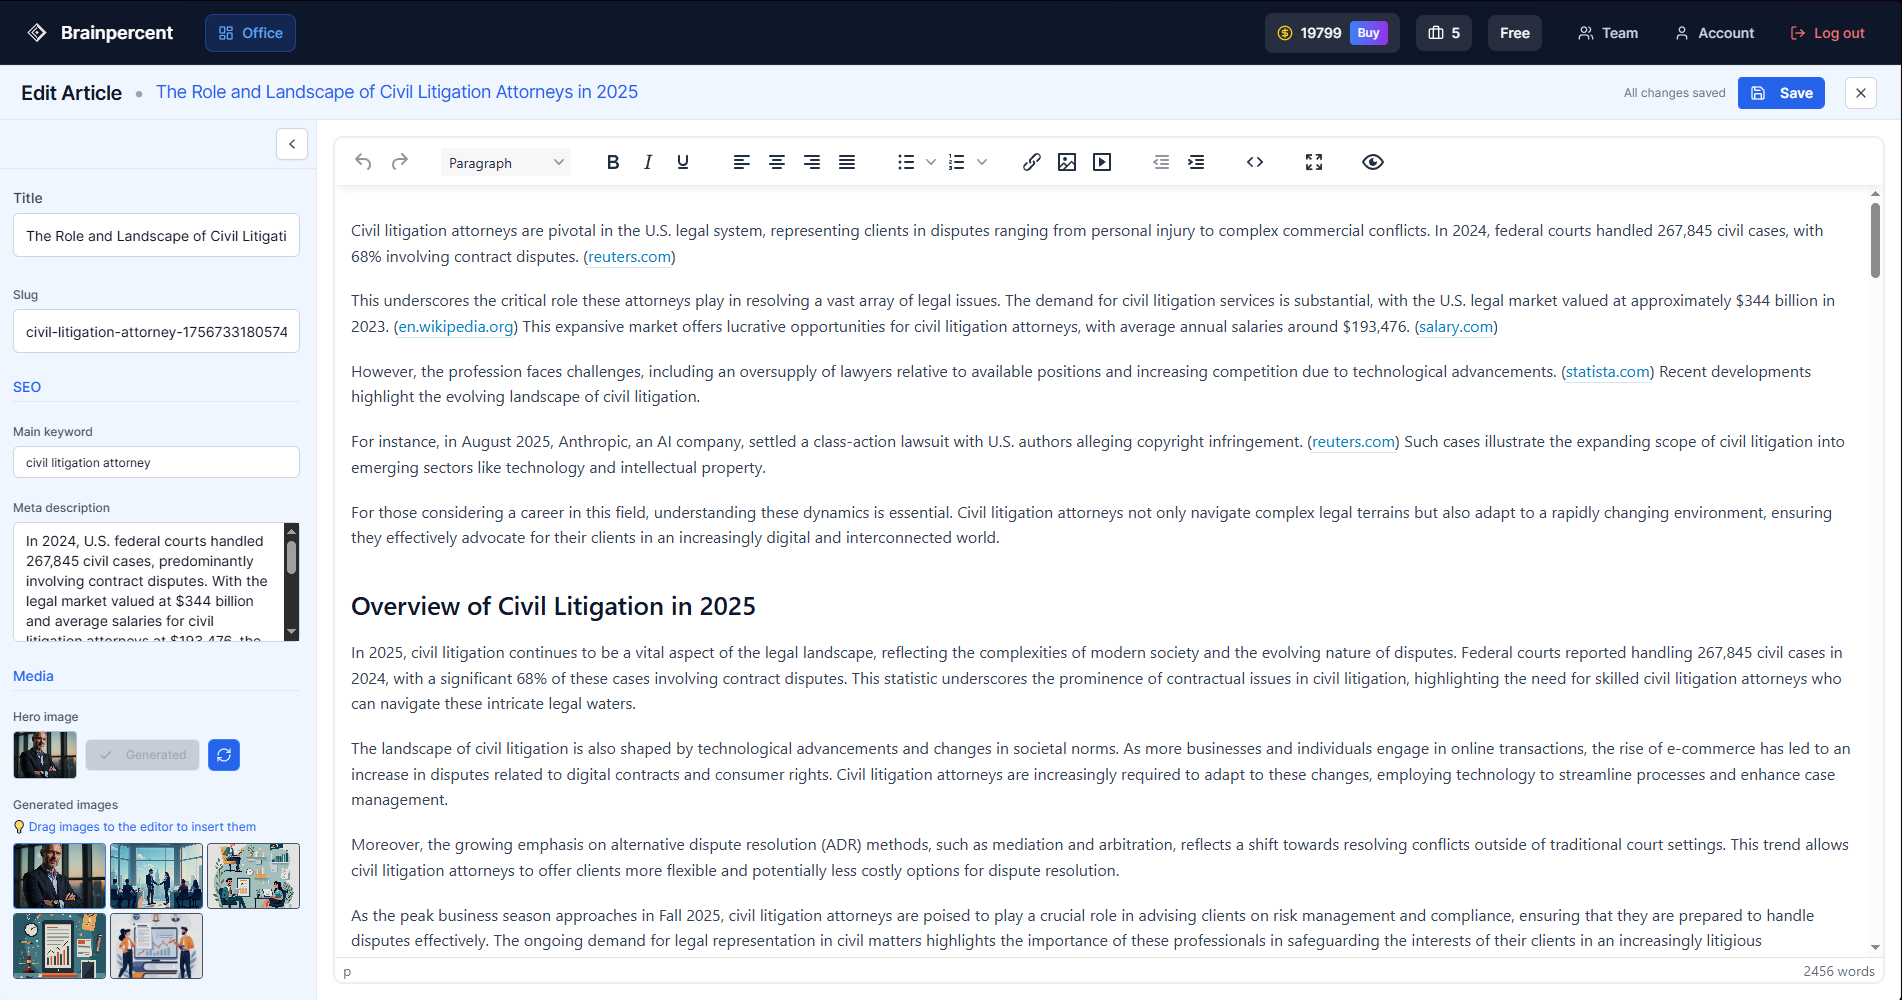Close the article editor
The width and height of the screenshot is (1902, 1000).
(1861, 93)
